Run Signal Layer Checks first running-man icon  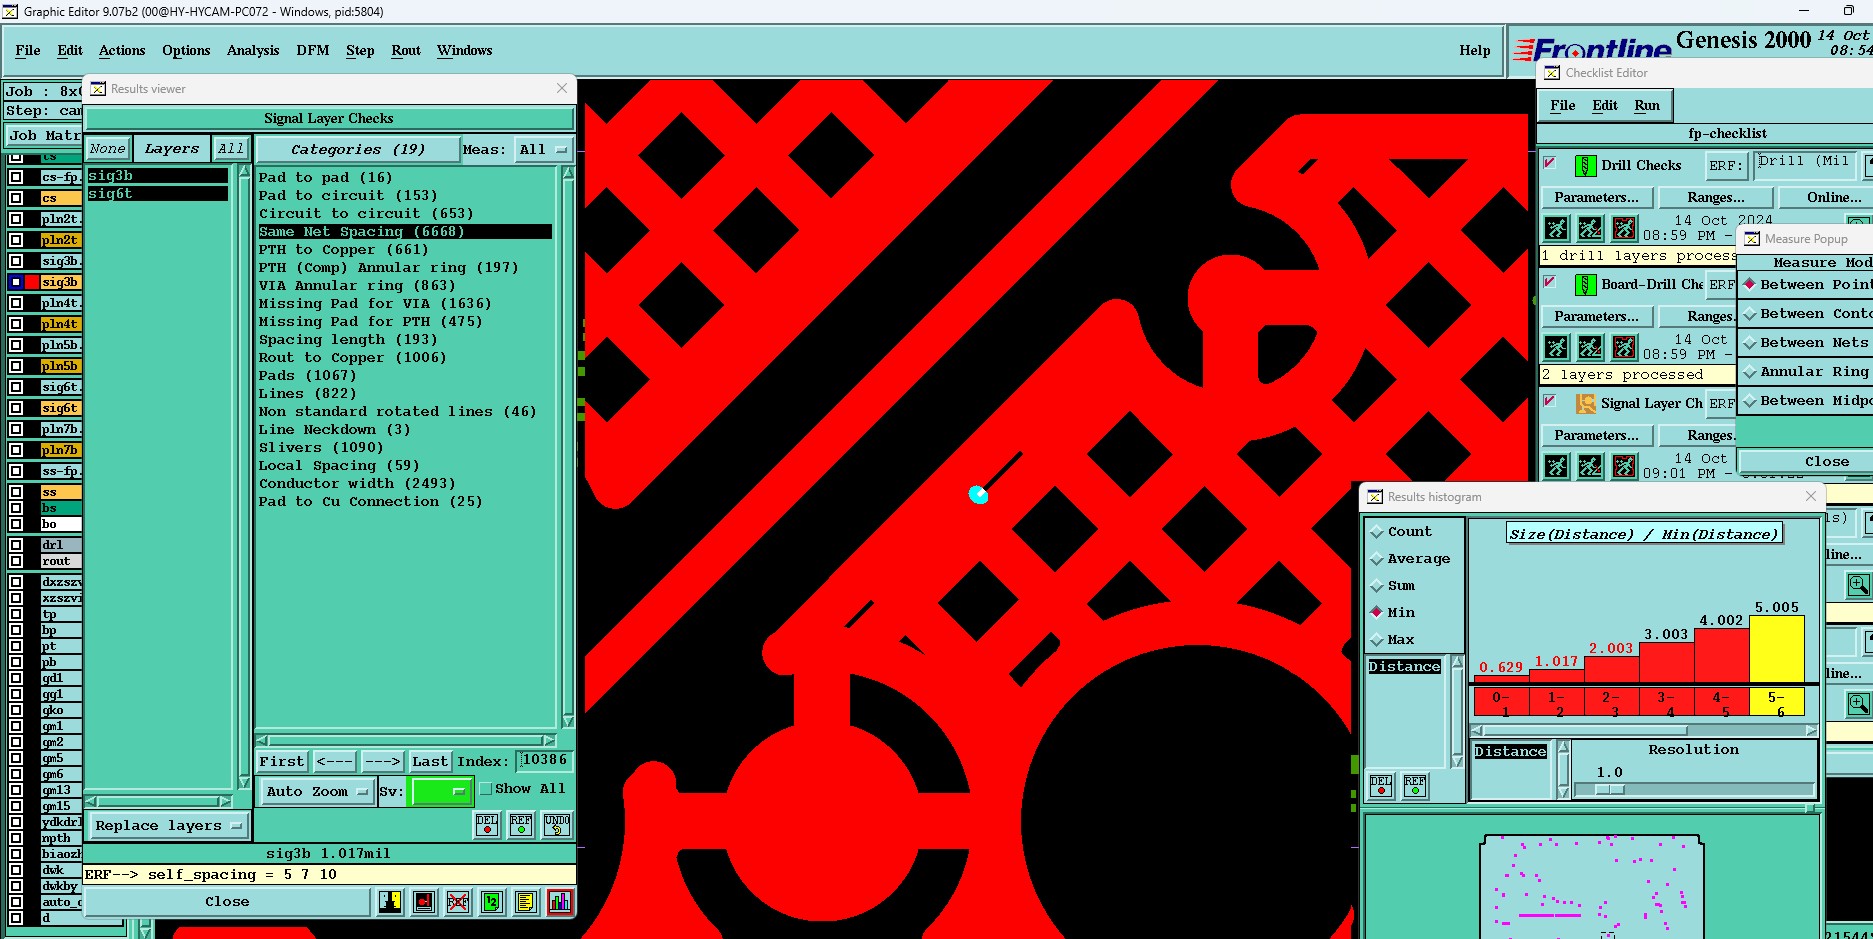click(x=1556, y=466)
